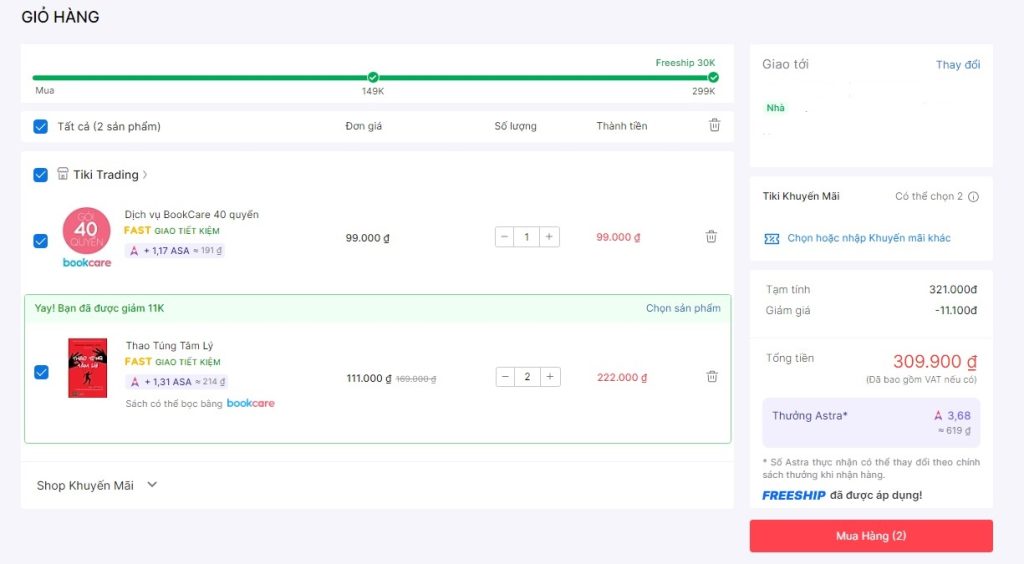1024x564 pixels.
Task: Click Astra icon on BookCare reward badge
Action: pos(134,251)
